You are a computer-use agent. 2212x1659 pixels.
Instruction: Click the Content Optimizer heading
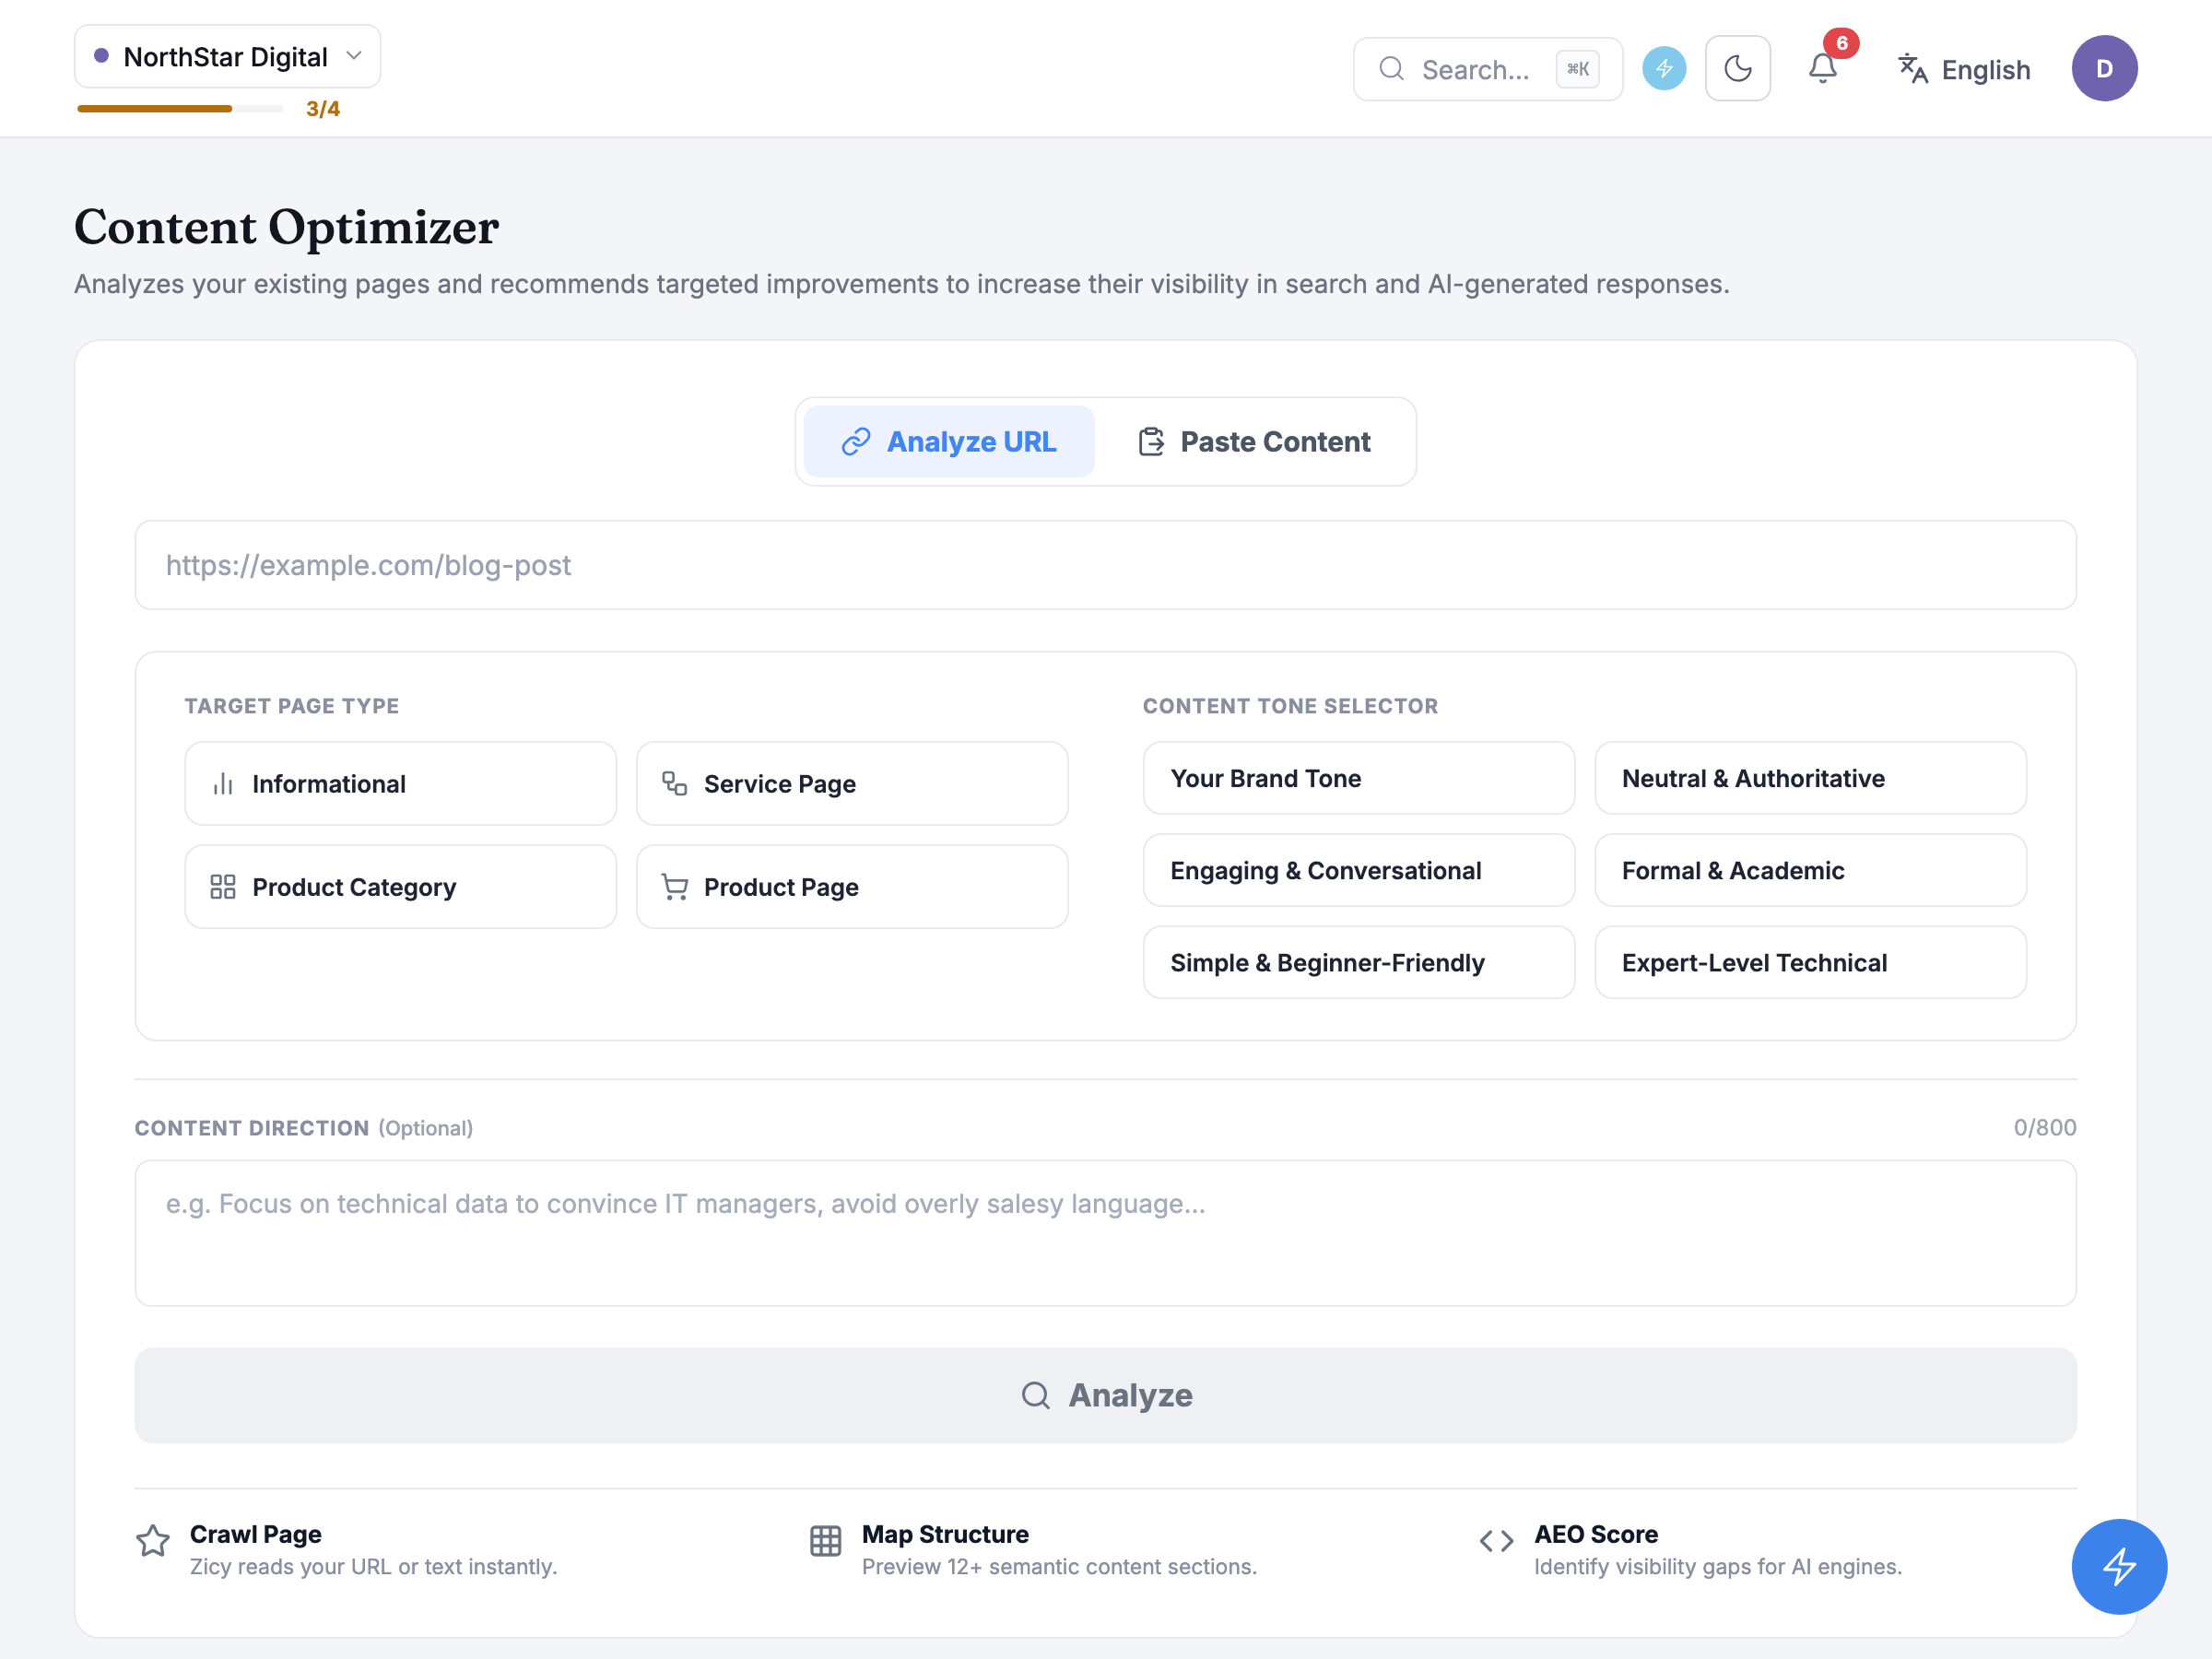[x=286, y=227]
